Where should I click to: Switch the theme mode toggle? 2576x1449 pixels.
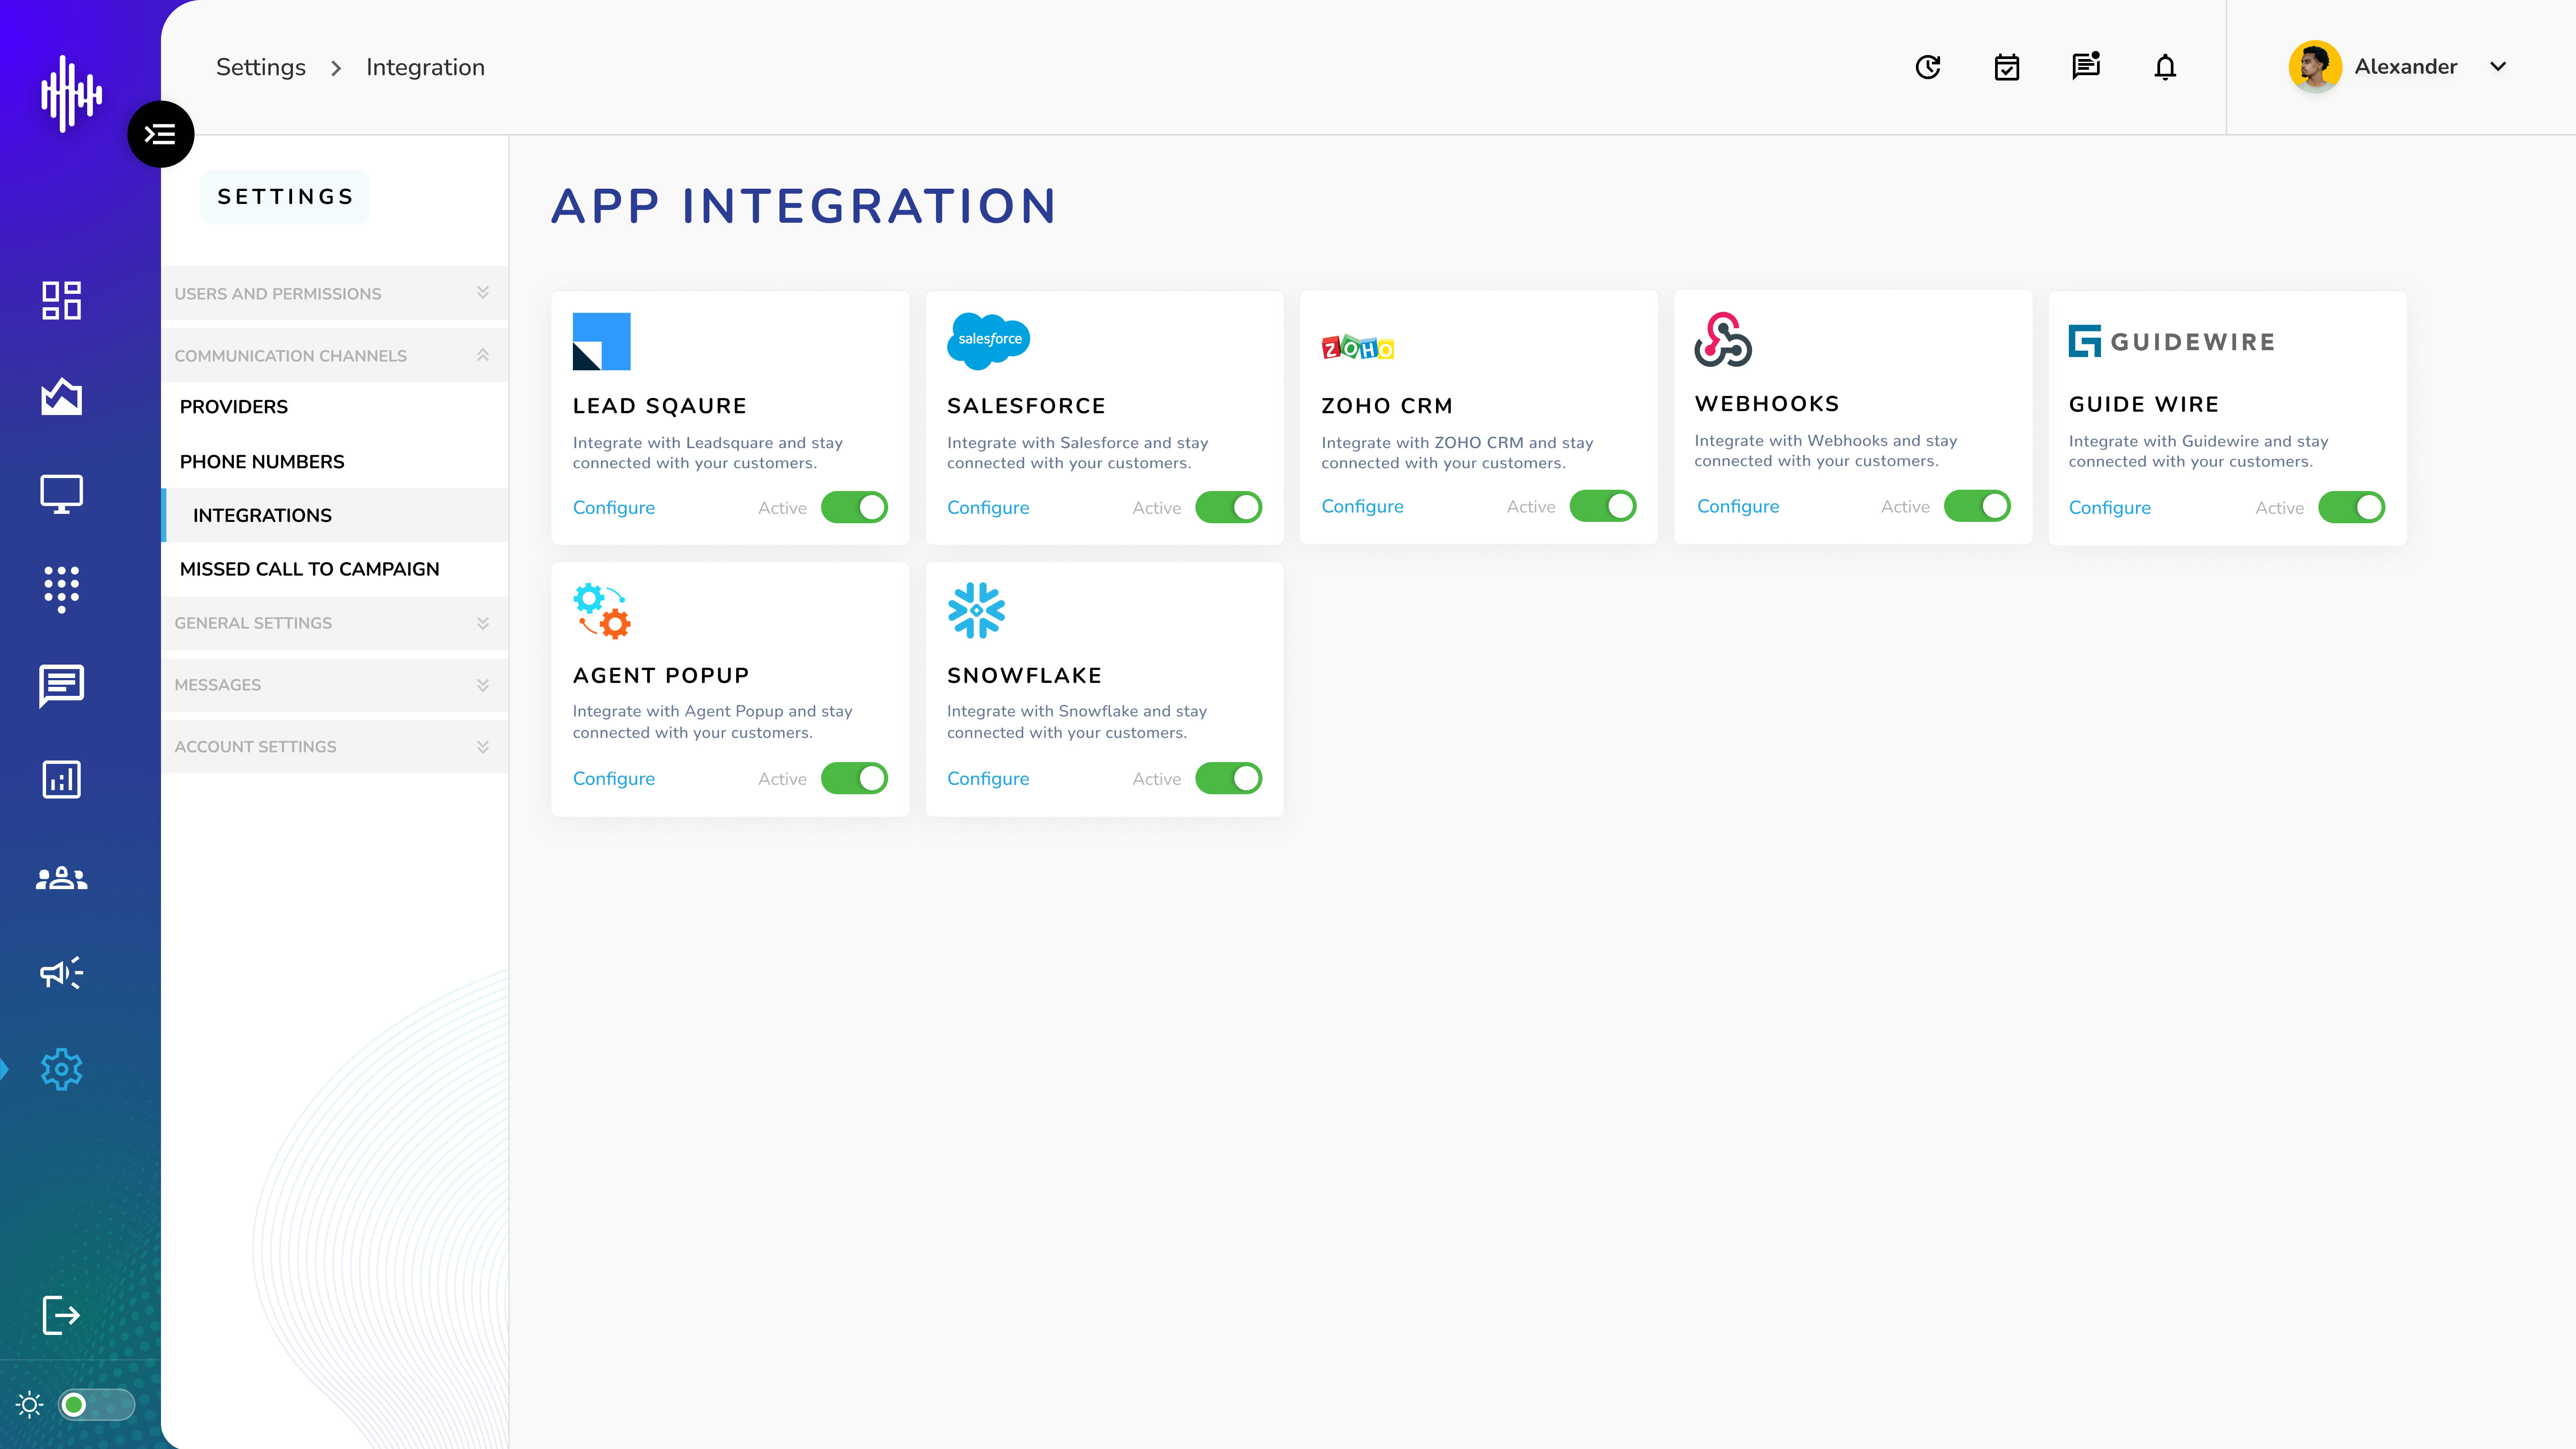[x=96, y=1405]
